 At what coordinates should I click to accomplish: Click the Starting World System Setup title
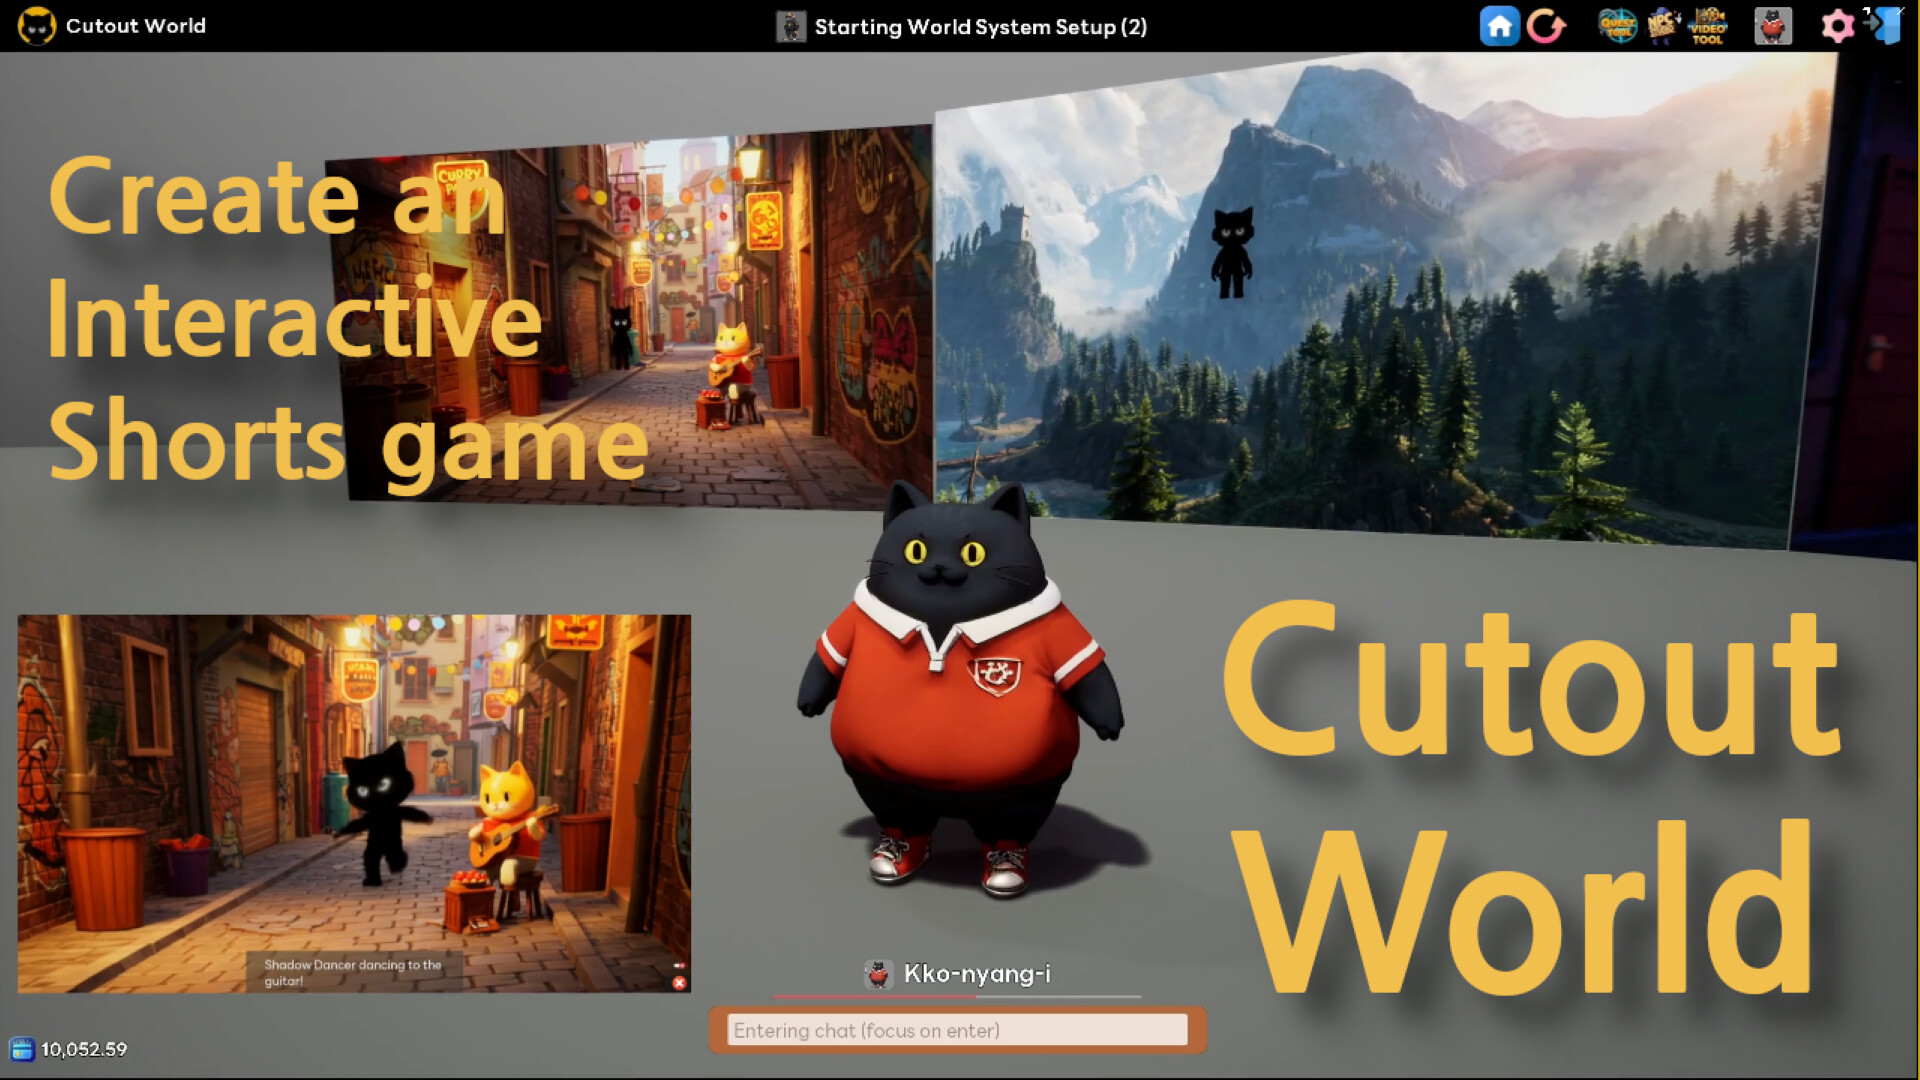coord(980,27)
